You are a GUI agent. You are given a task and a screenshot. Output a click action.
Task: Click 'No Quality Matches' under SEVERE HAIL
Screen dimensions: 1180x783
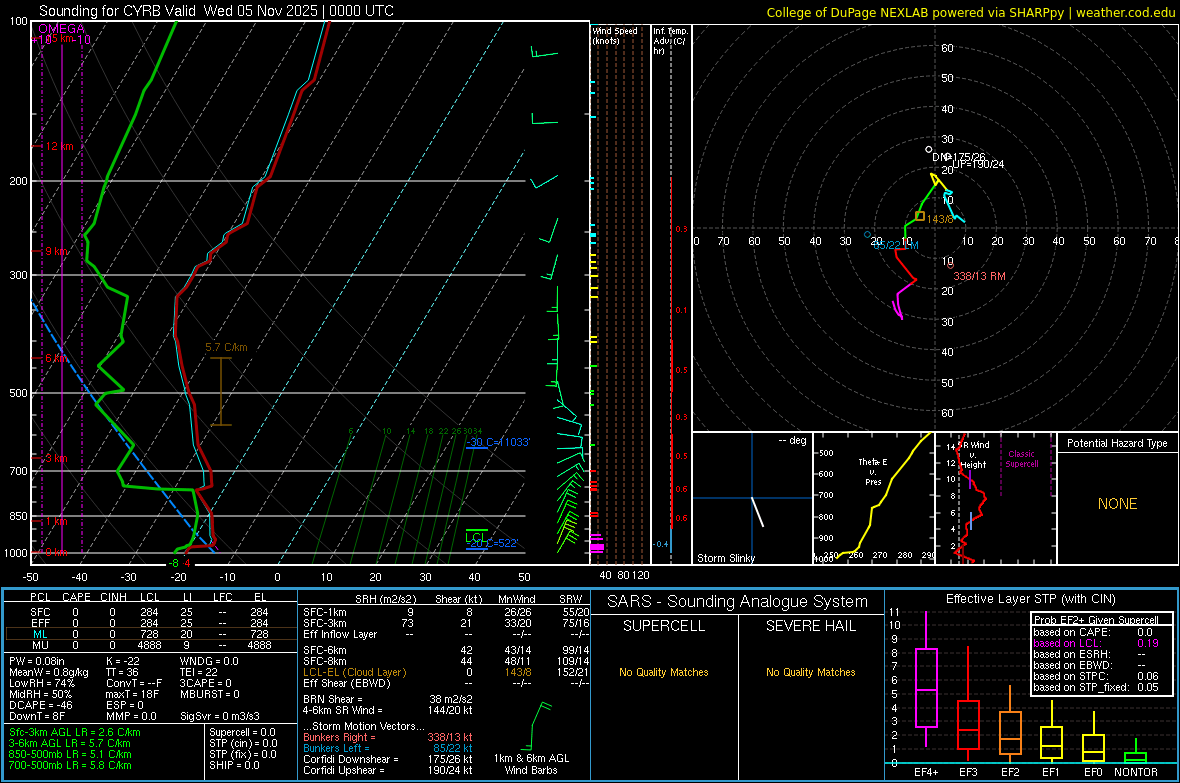[x=810, y=672]
